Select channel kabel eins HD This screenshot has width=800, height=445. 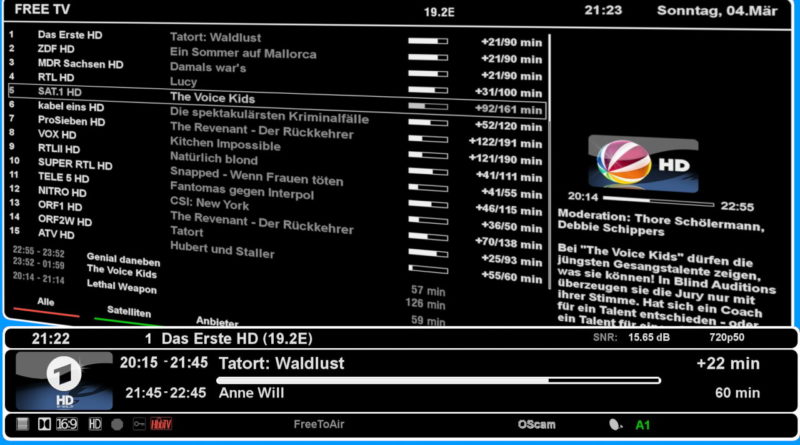pos(71,107)
